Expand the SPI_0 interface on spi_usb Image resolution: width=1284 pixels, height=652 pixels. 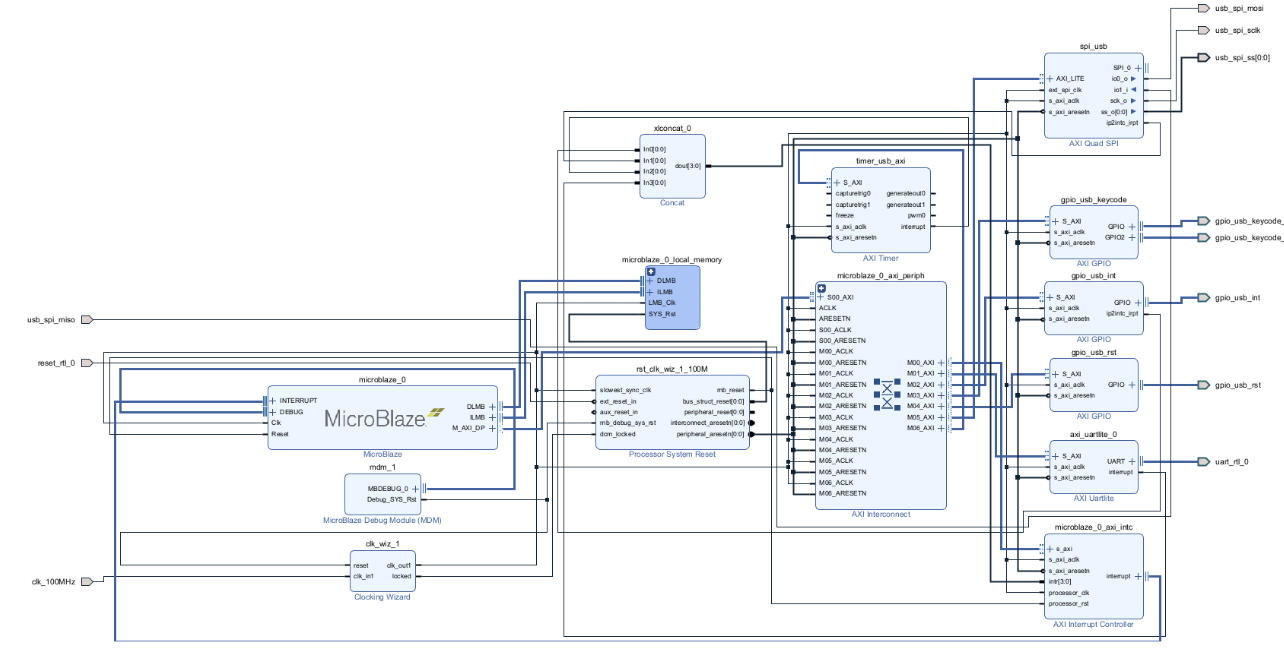(x=1138, y=68)
